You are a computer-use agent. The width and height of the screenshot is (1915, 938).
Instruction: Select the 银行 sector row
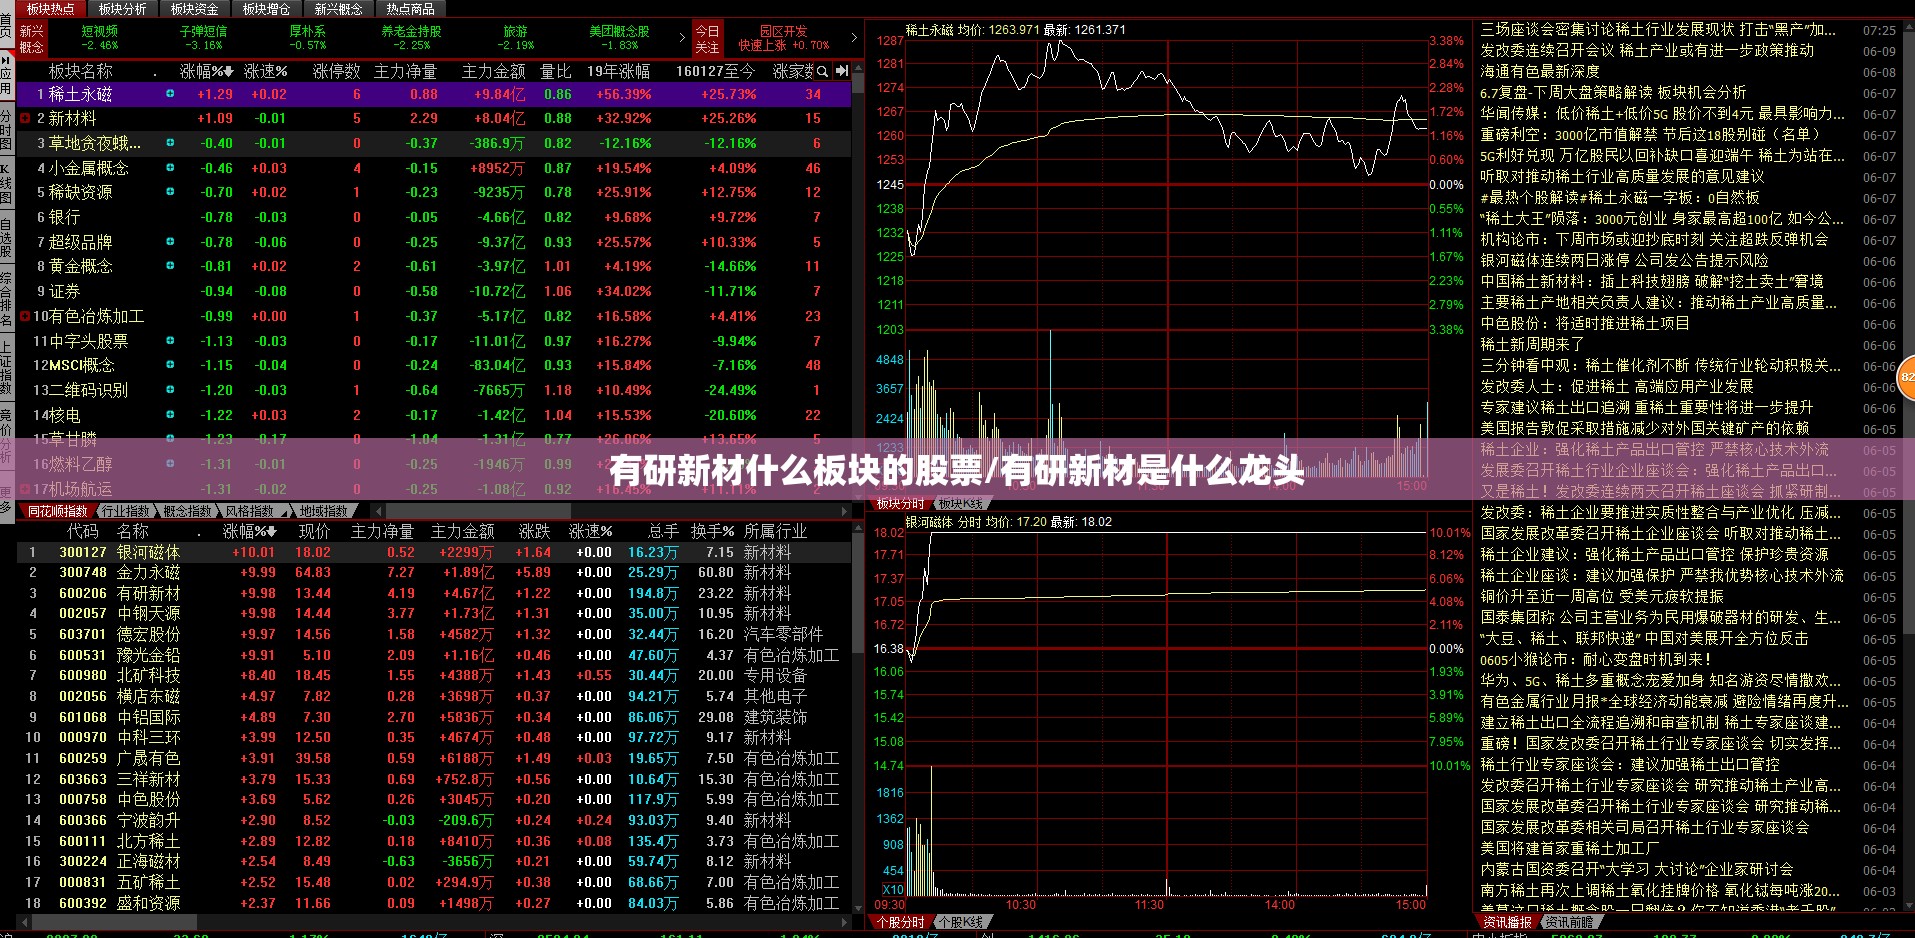(x=433, y=217)
